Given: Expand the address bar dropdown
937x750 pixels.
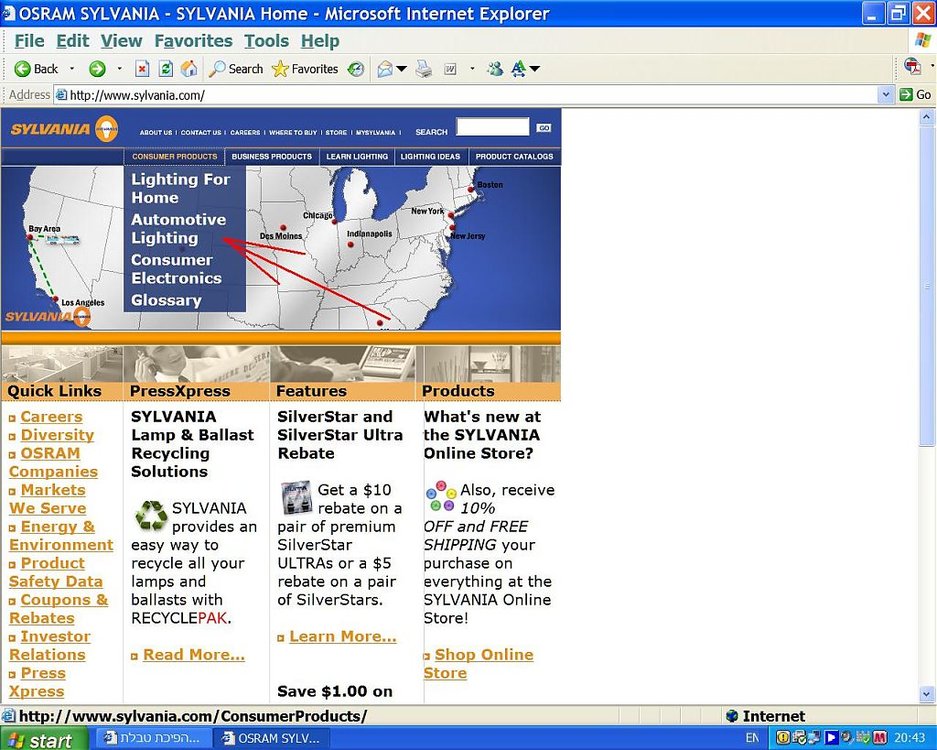Looking at the screenshot, I should click(886, 94).
